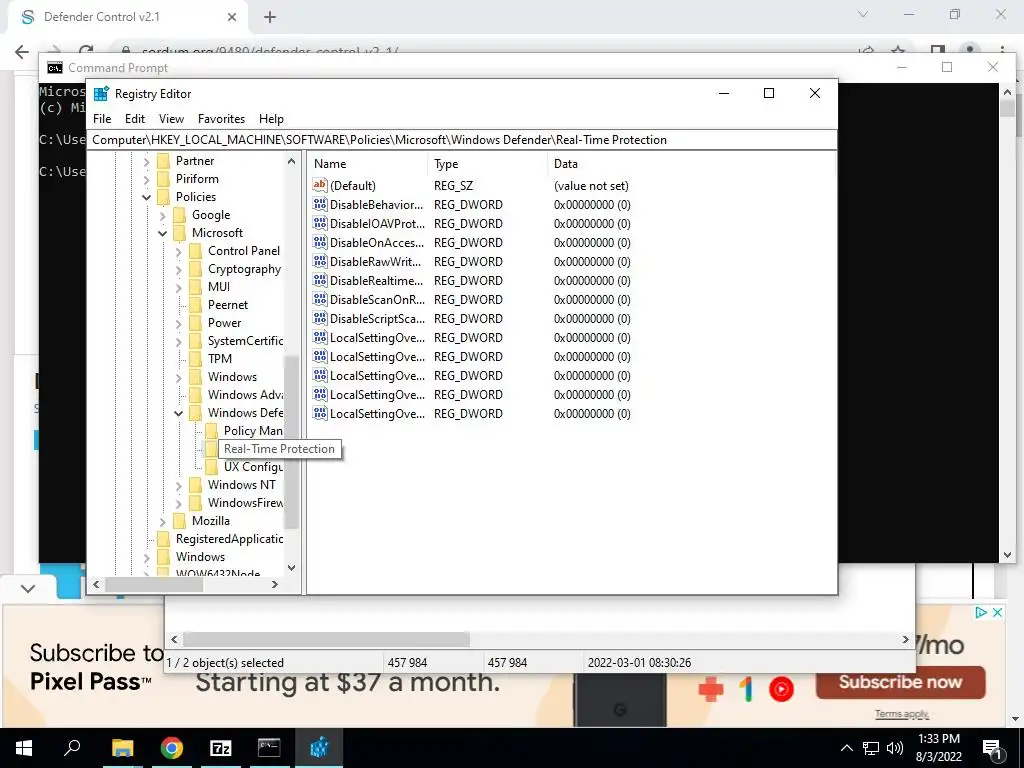1024x768 pixels.
Task: Select the DisableScanOnR... DWORD value icon
Action: click(319, 299)
